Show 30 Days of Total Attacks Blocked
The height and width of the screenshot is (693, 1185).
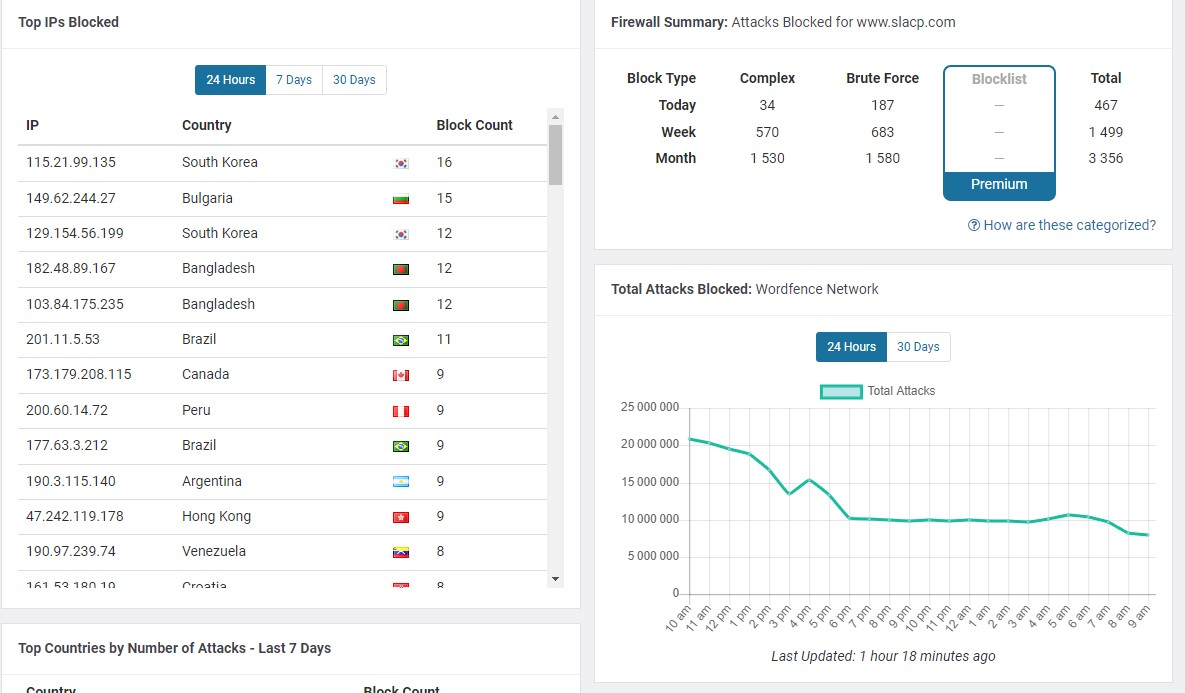coord(918,347)
